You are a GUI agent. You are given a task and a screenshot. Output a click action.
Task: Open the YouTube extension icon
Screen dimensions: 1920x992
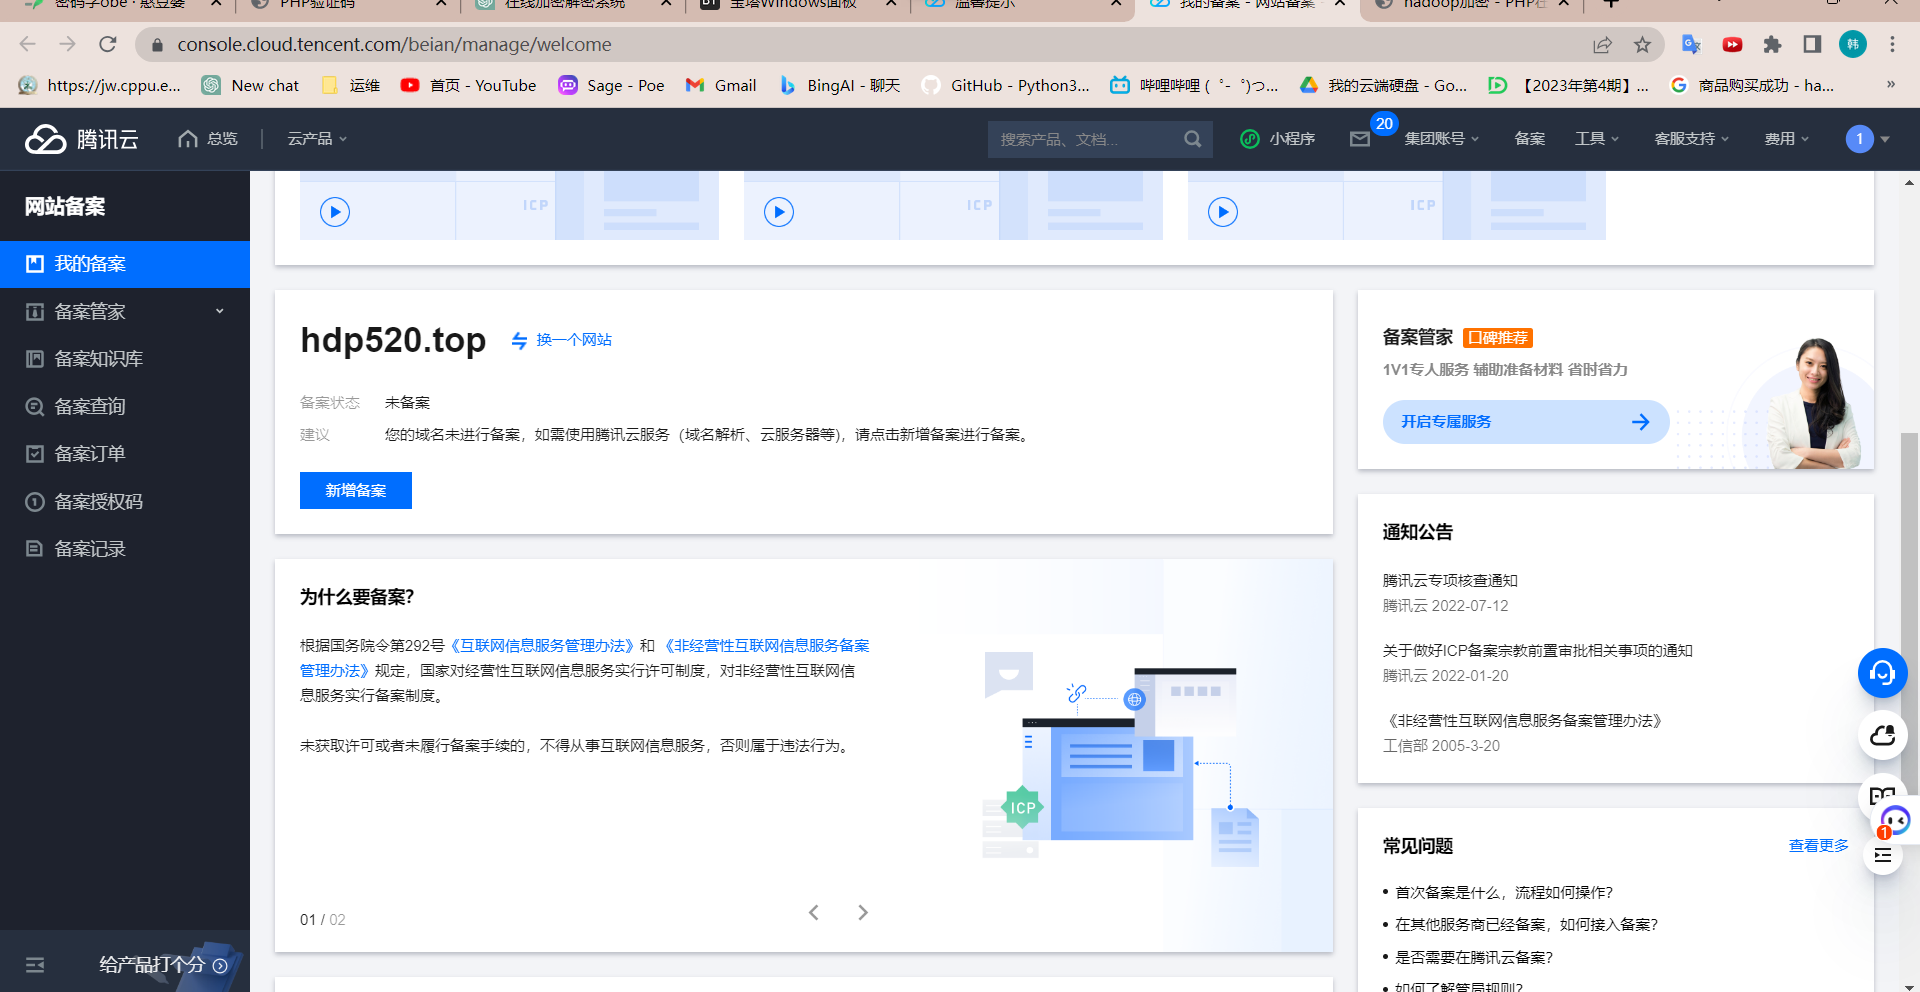tap(1732, 44)
